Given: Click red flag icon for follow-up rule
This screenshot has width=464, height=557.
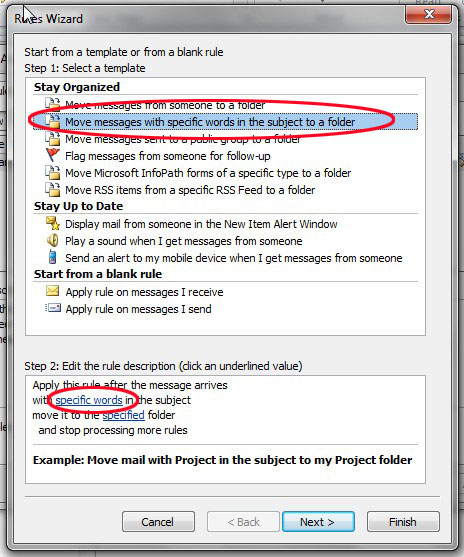Looking at the screenshot, I should tap(53, 155).
